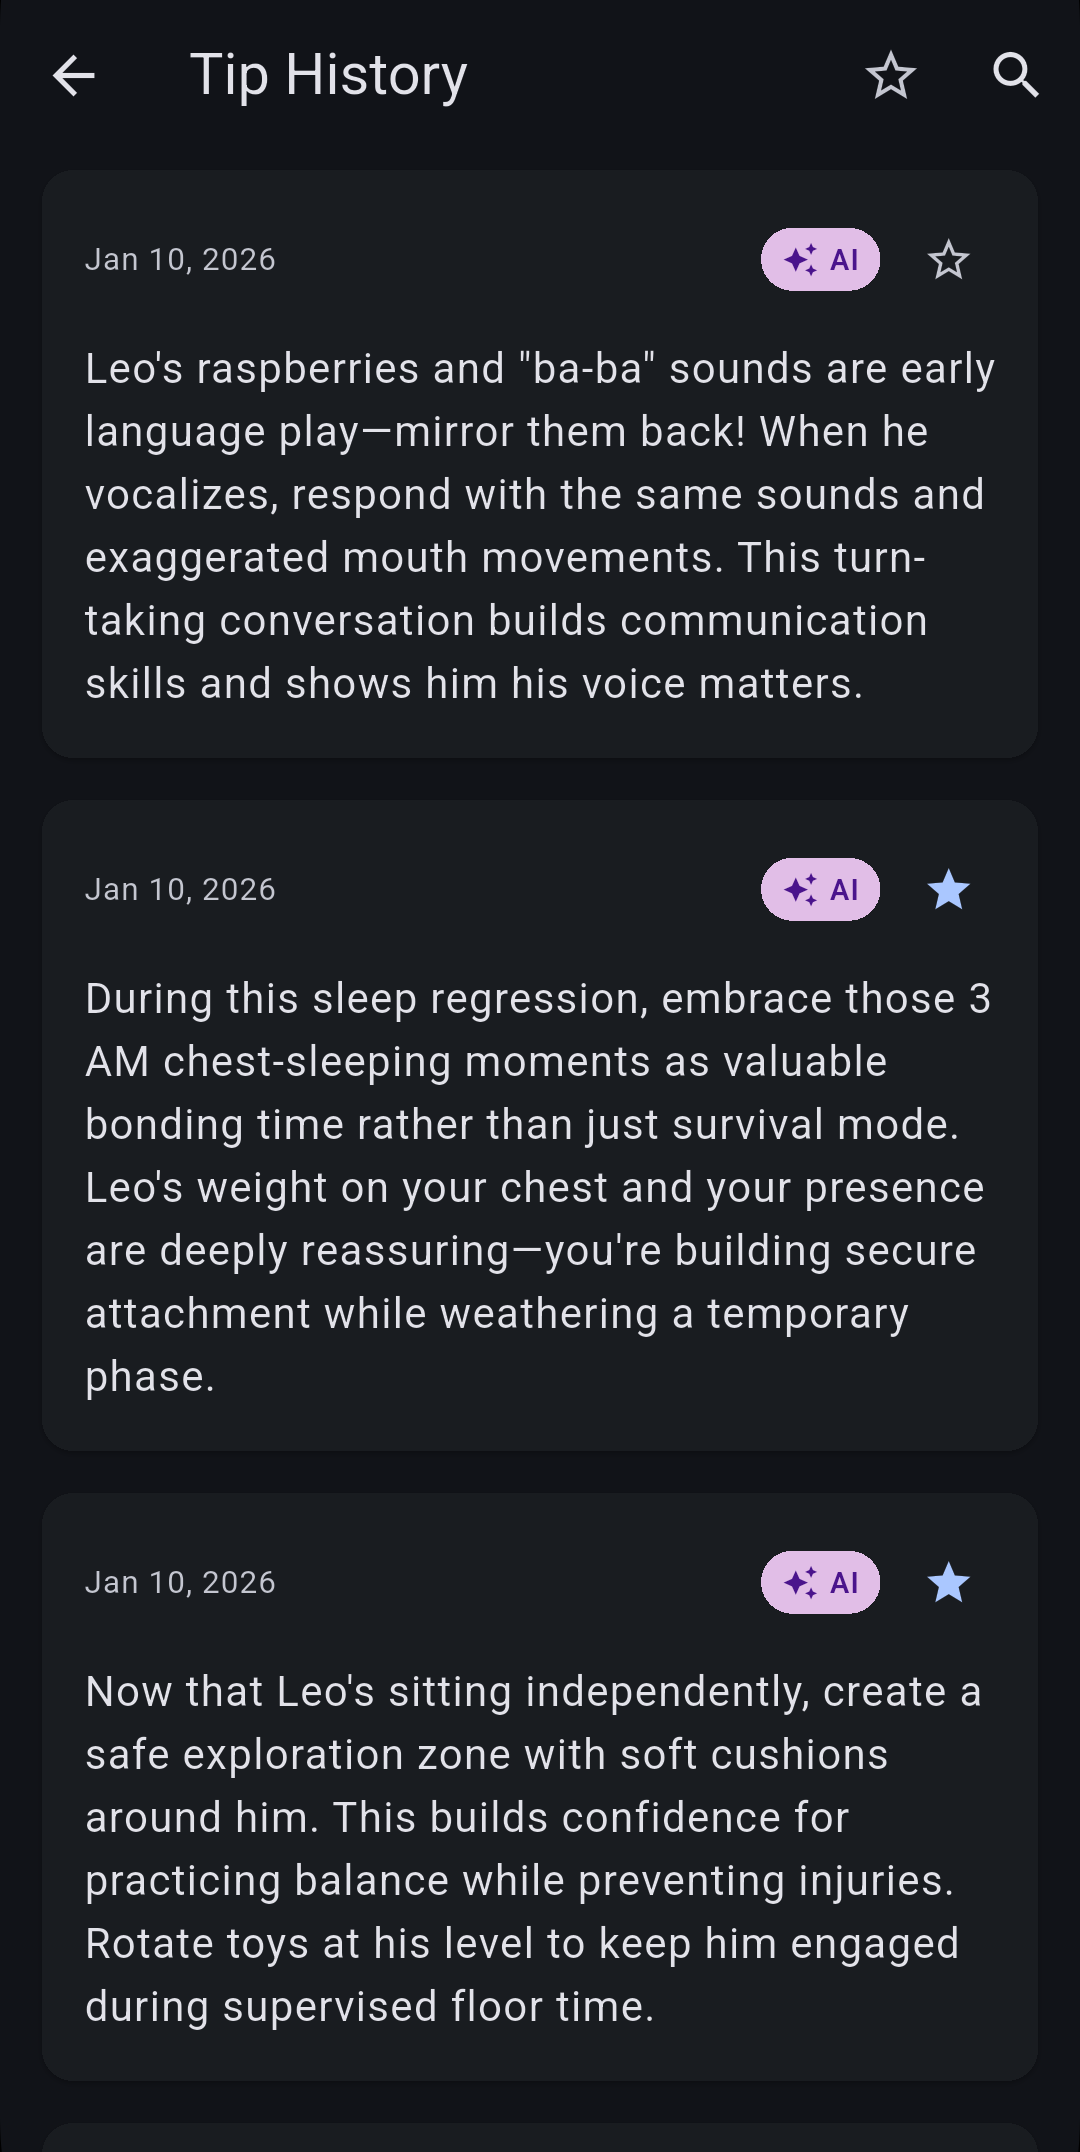Go back using the arrow button

74,76
